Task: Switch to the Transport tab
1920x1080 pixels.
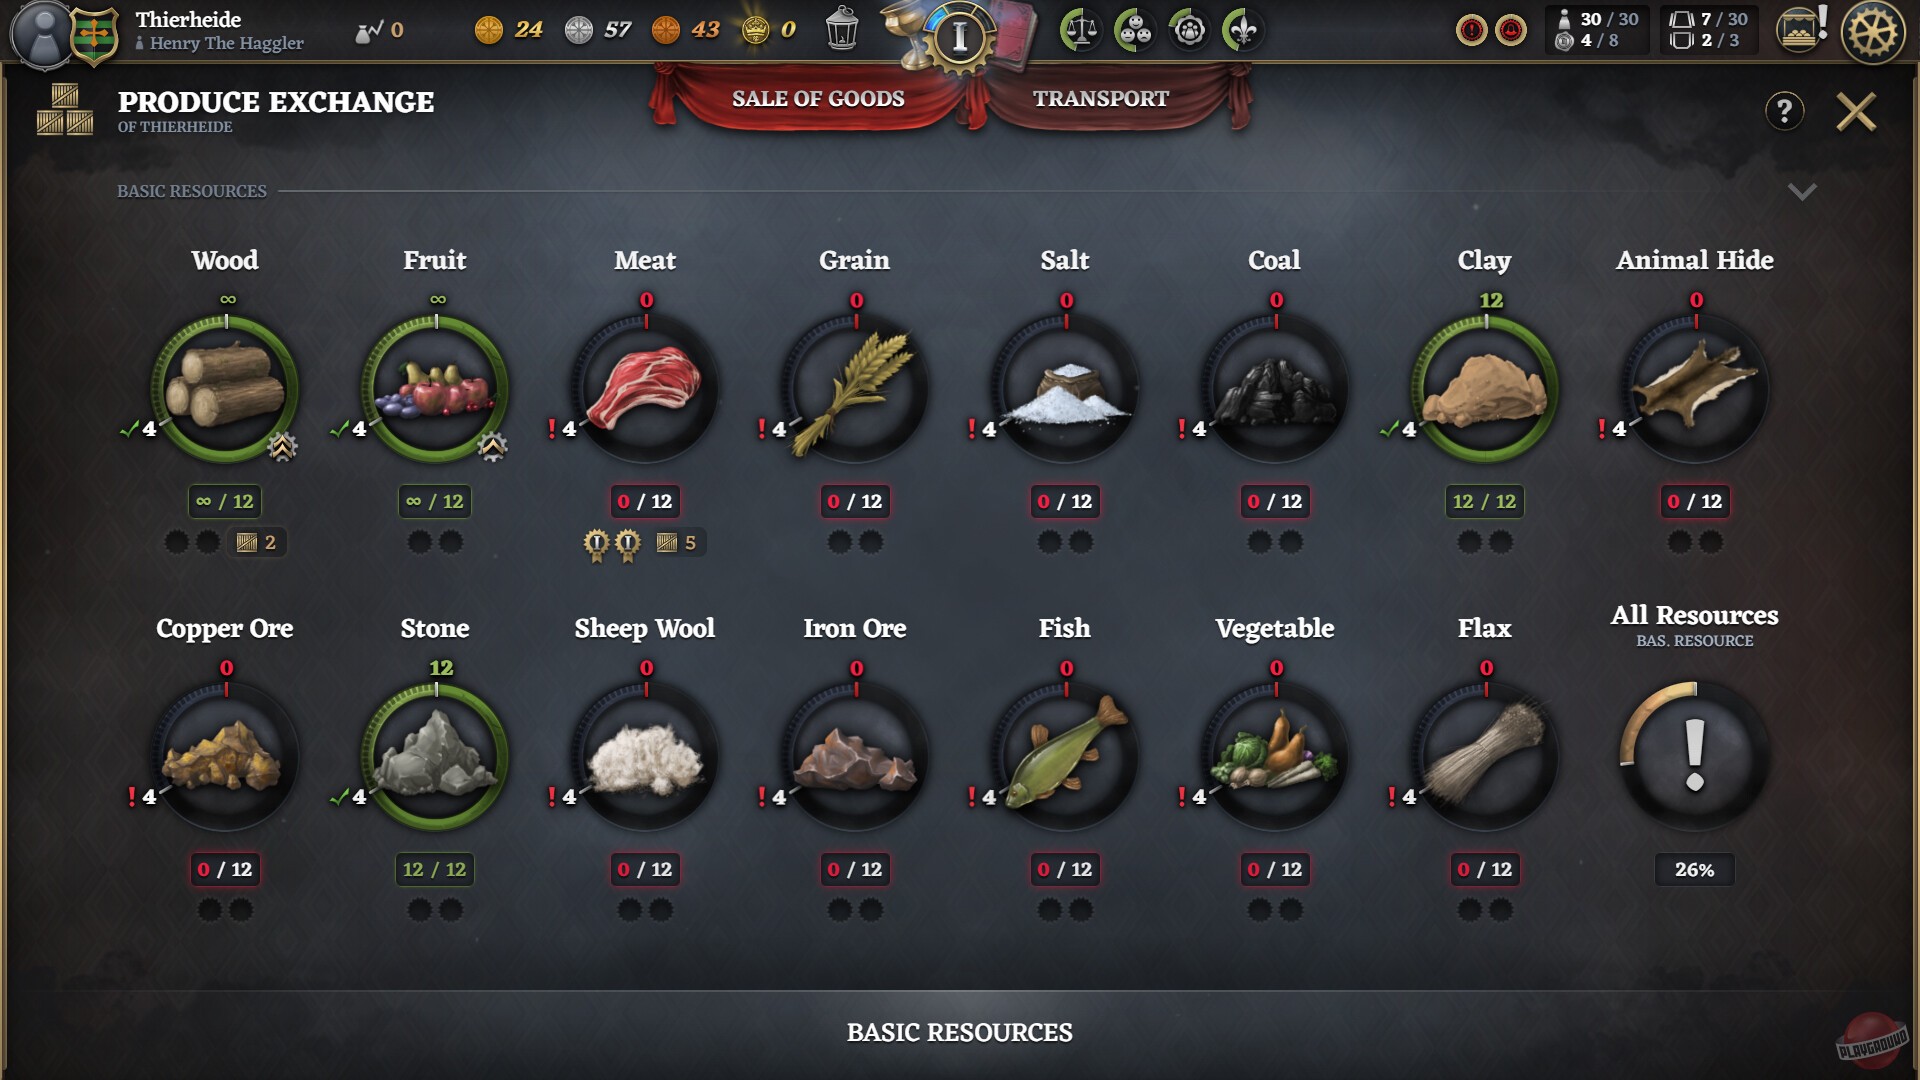Action: pyautogui.click(x=1101, y=99)
